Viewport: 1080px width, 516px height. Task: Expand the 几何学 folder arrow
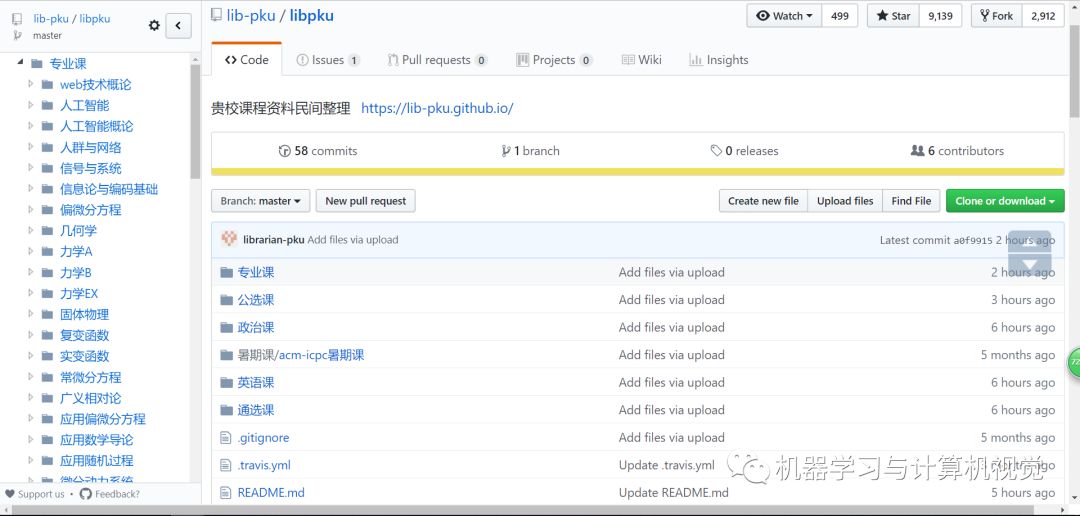(30, 230)
